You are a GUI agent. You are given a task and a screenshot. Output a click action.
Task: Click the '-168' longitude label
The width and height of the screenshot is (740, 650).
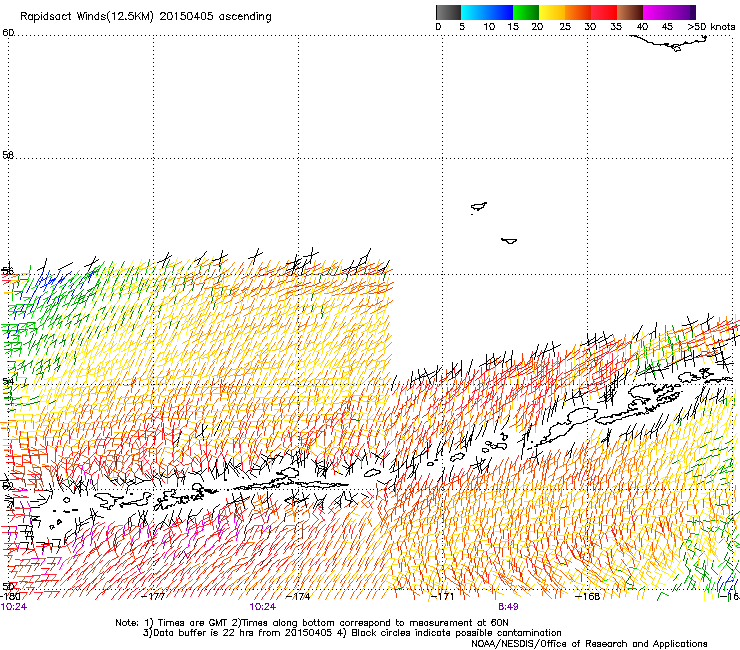[x=588, y=596]
